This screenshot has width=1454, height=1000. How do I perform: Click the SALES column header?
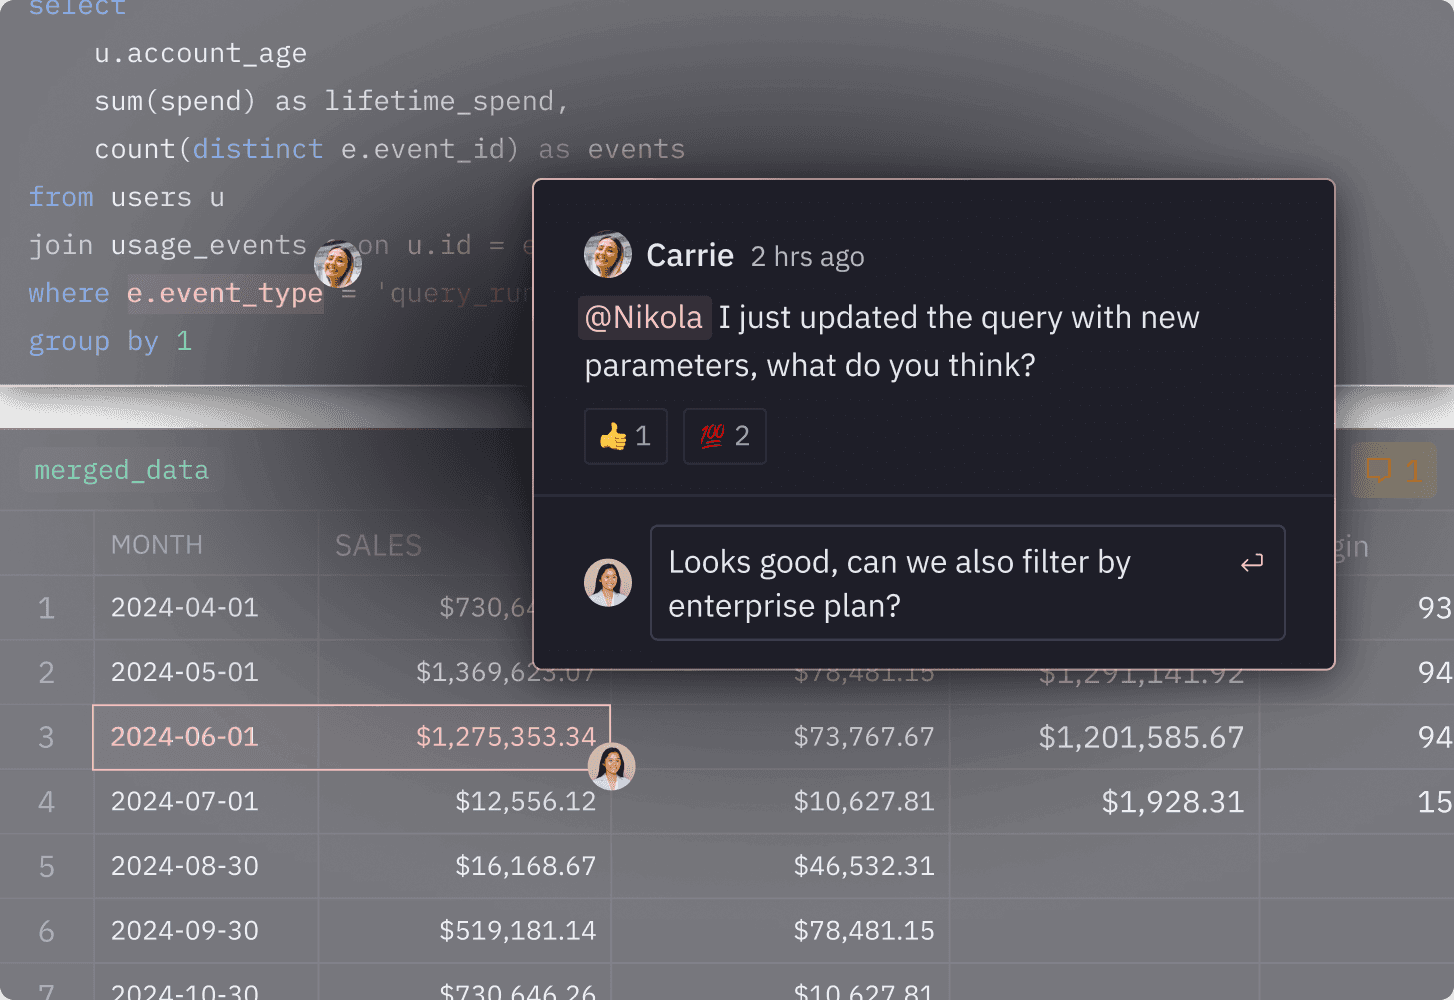(378, 546)
